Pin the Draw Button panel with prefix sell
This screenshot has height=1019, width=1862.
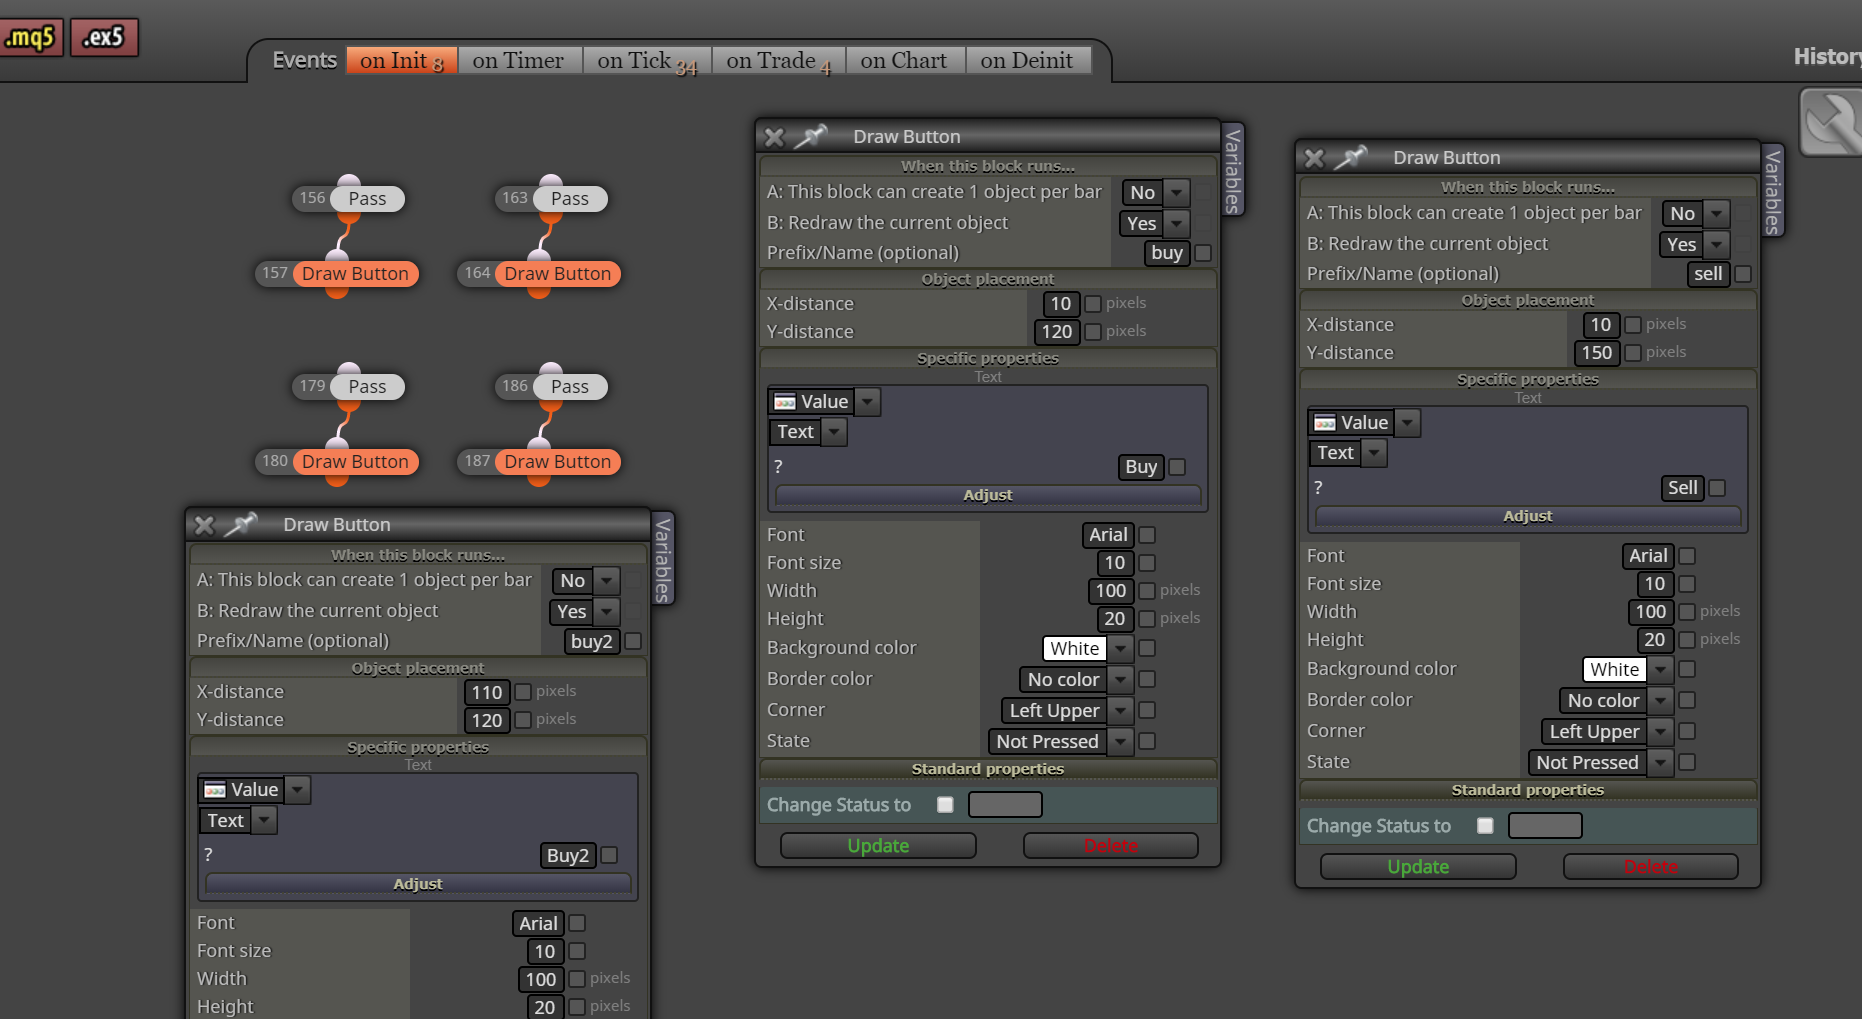(1351, 156)
